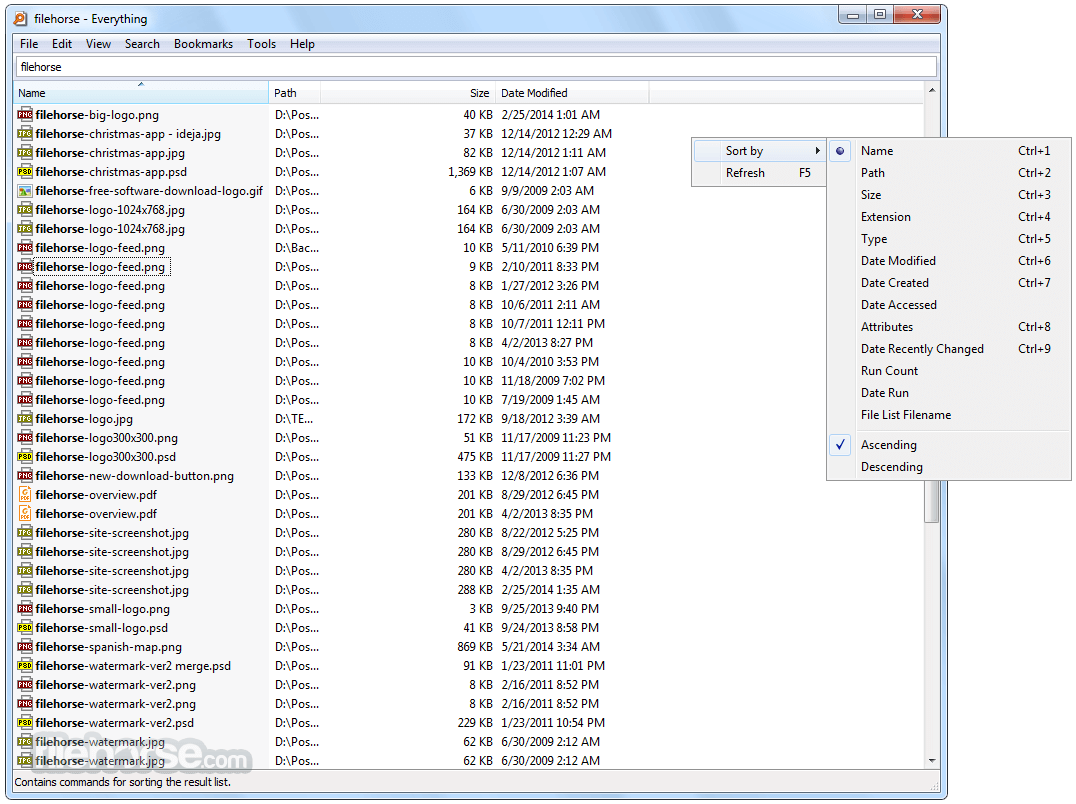Click the Path column header

tap(294, 93)
